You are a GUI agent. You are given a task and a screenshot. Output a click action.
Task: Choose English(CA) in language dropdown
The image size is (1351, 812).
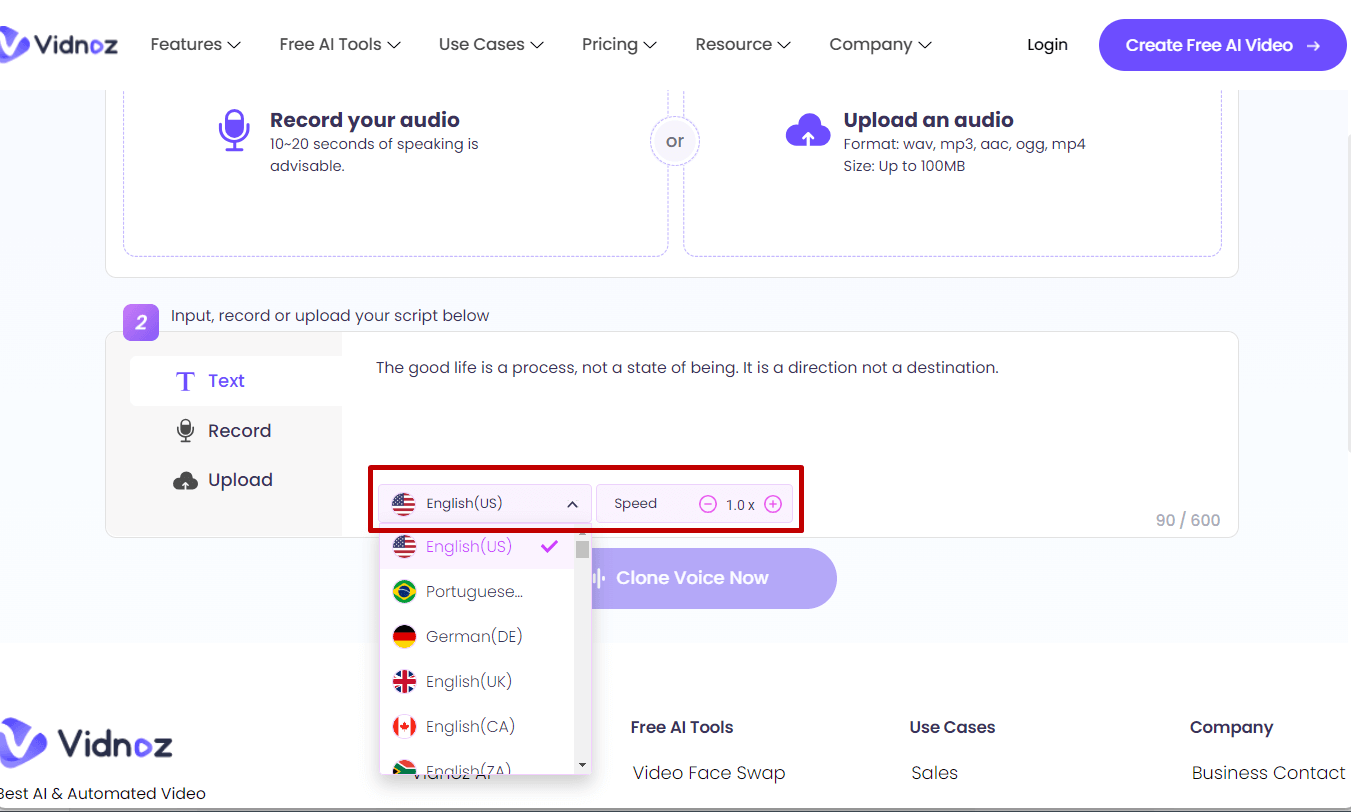470,726
